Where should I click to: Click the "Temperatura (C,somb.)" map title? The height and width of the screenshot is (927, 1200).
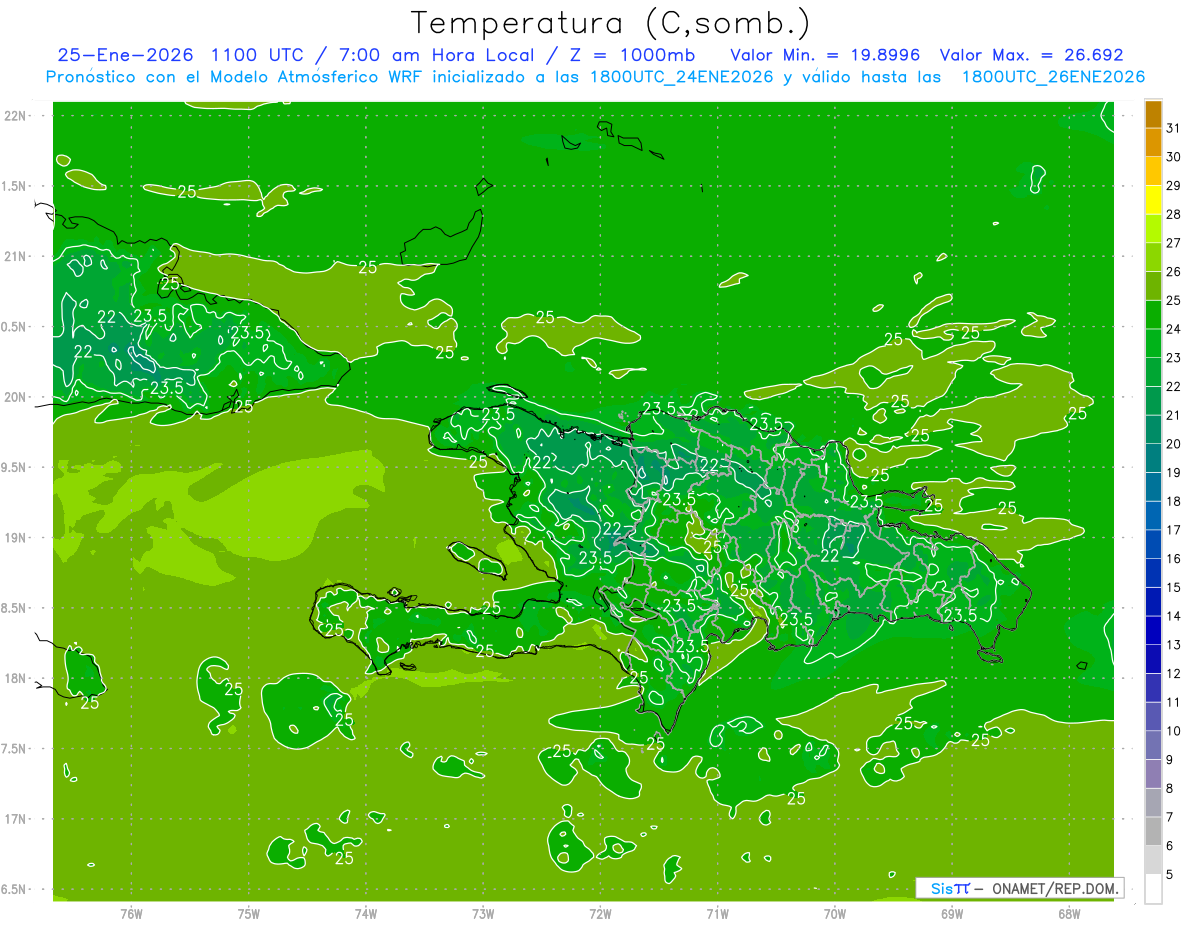(x=611, y=22)
